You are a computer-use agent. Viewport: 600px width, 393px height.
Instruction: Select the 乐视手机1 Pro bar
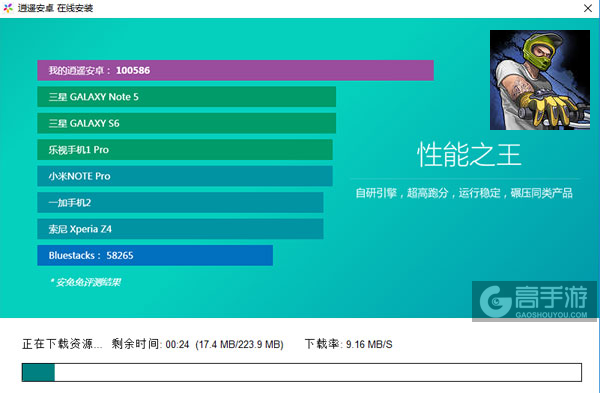pyautogui.click(x=185, y=150)
